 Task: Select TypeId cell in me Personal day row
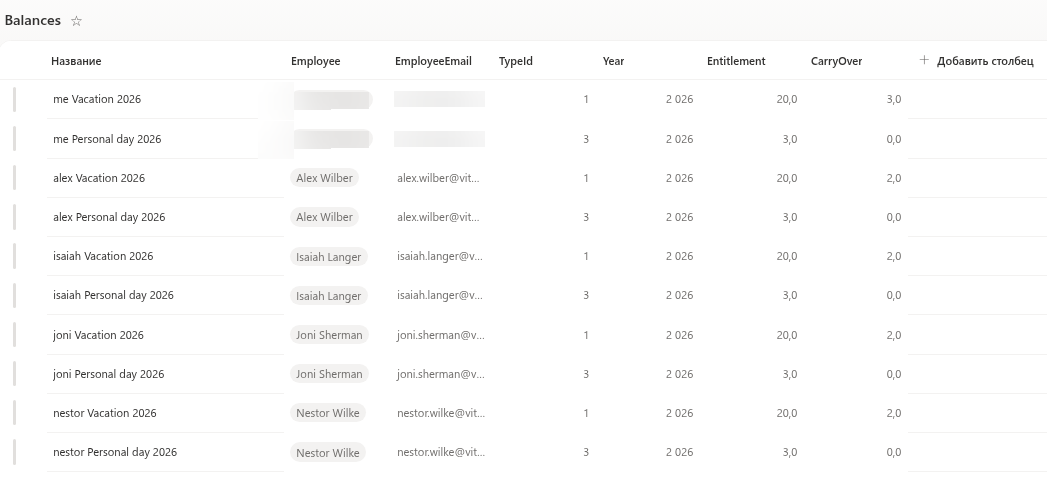click(586, 139)
